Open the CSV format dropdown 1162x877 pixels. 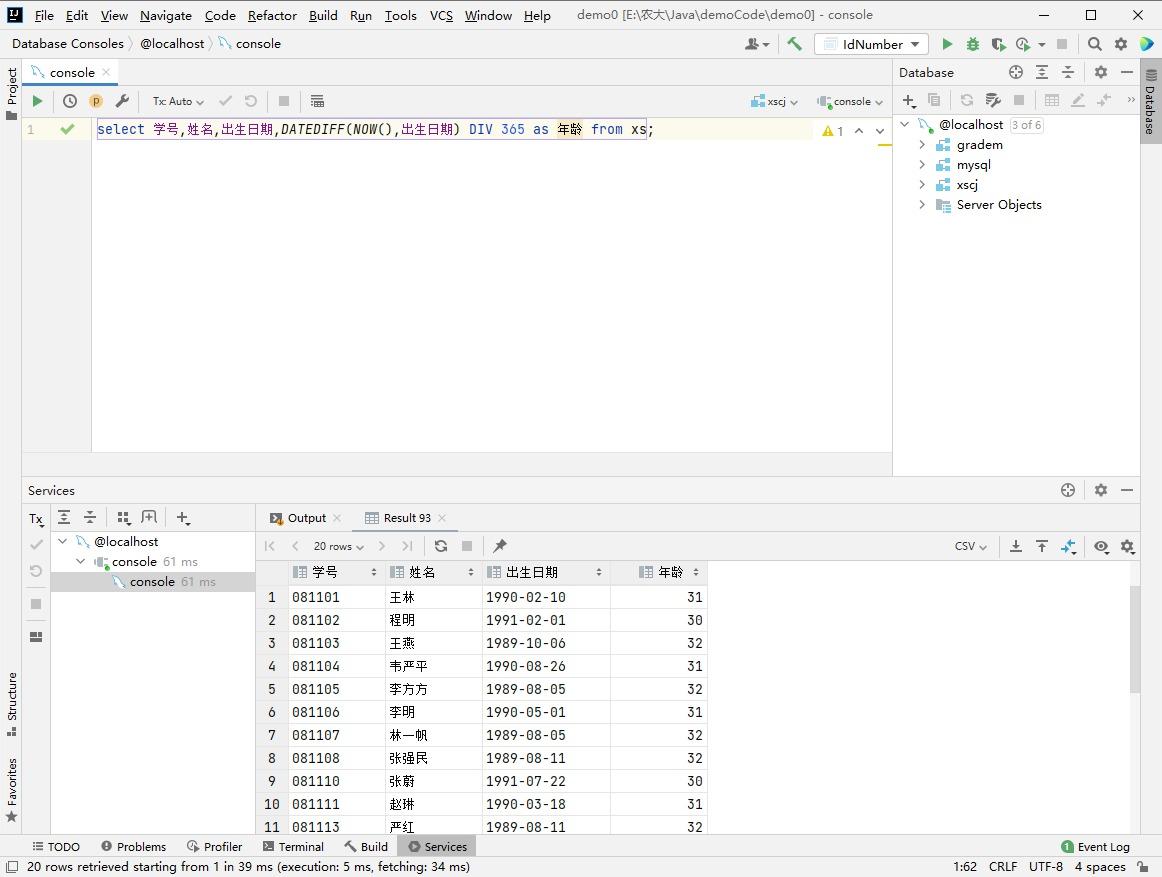970,546
